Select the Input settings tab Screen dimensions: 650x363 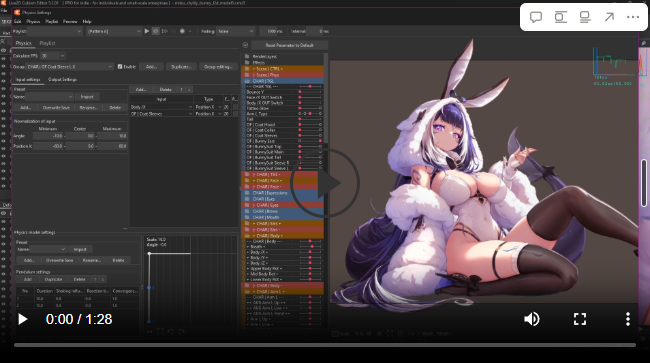(28, 80)
